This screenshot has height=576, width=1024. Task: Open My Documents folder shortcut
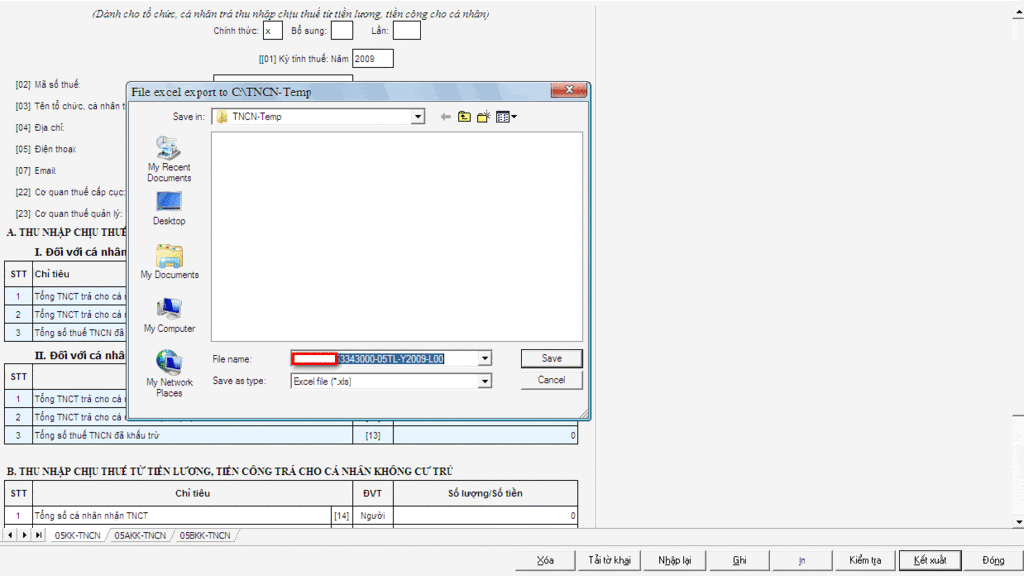point(169,262)
